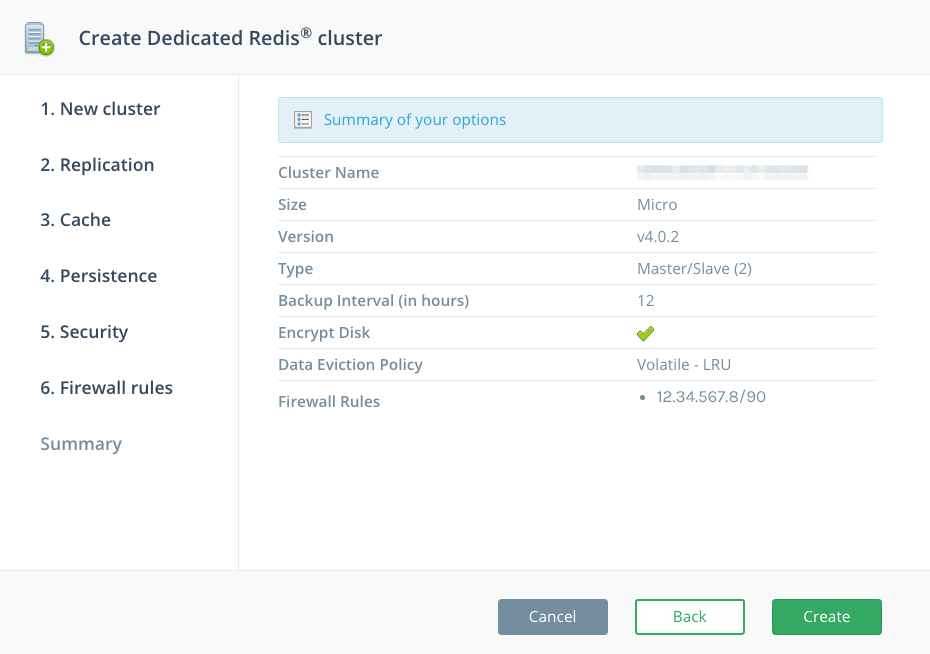Click the Master/Slave (2) value

point(695,269)
